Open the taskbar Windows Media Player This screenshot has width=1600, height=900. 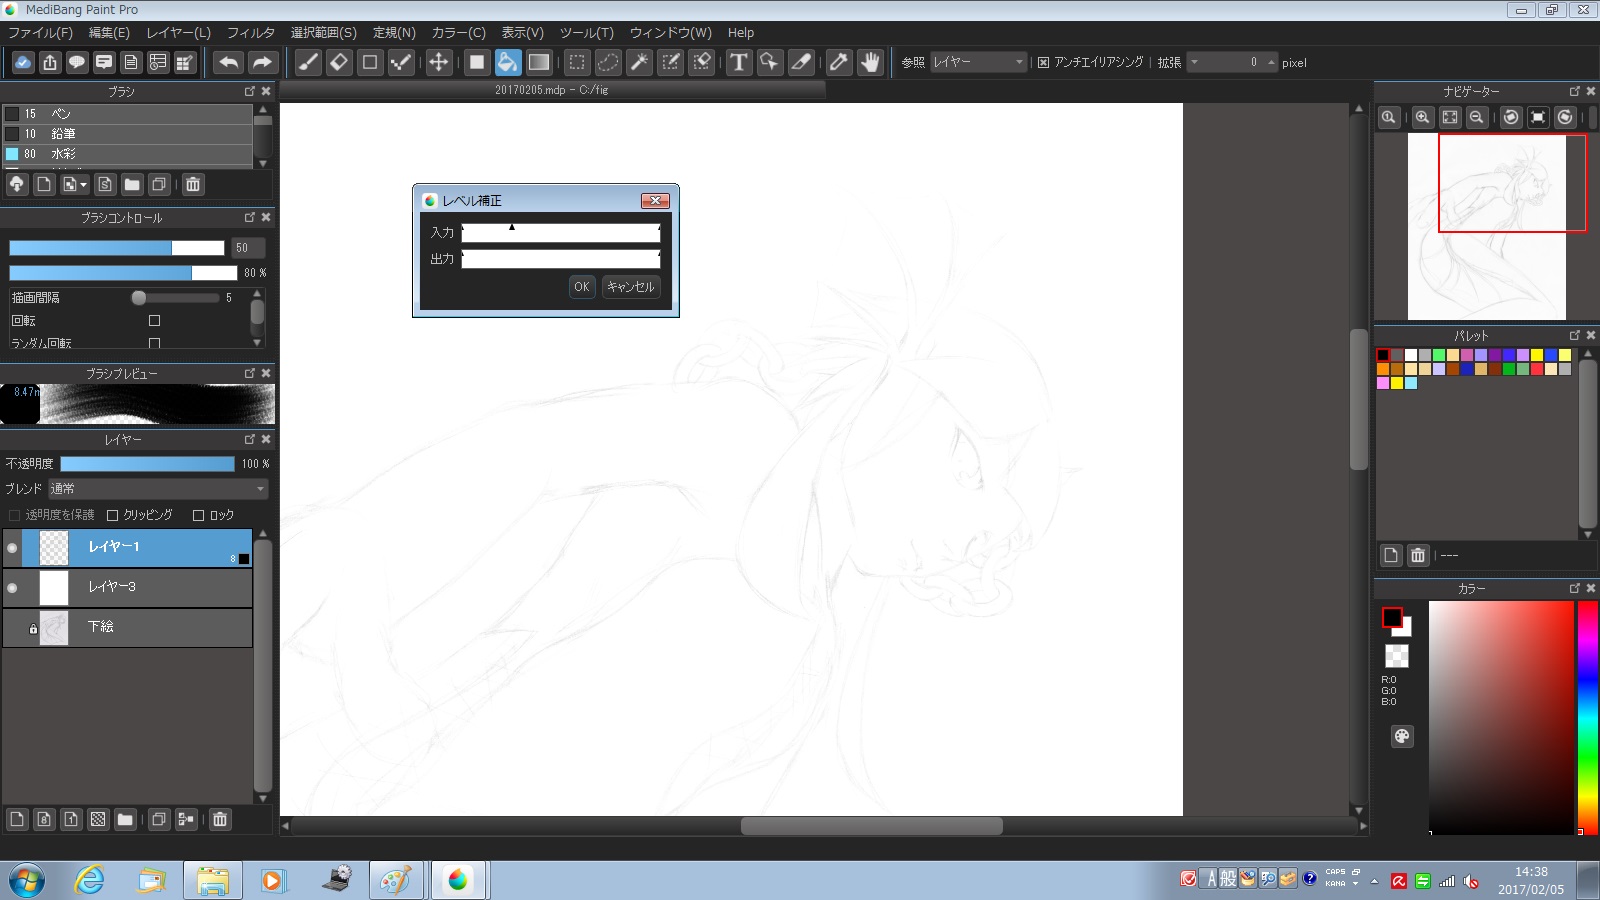click(272, 880)
